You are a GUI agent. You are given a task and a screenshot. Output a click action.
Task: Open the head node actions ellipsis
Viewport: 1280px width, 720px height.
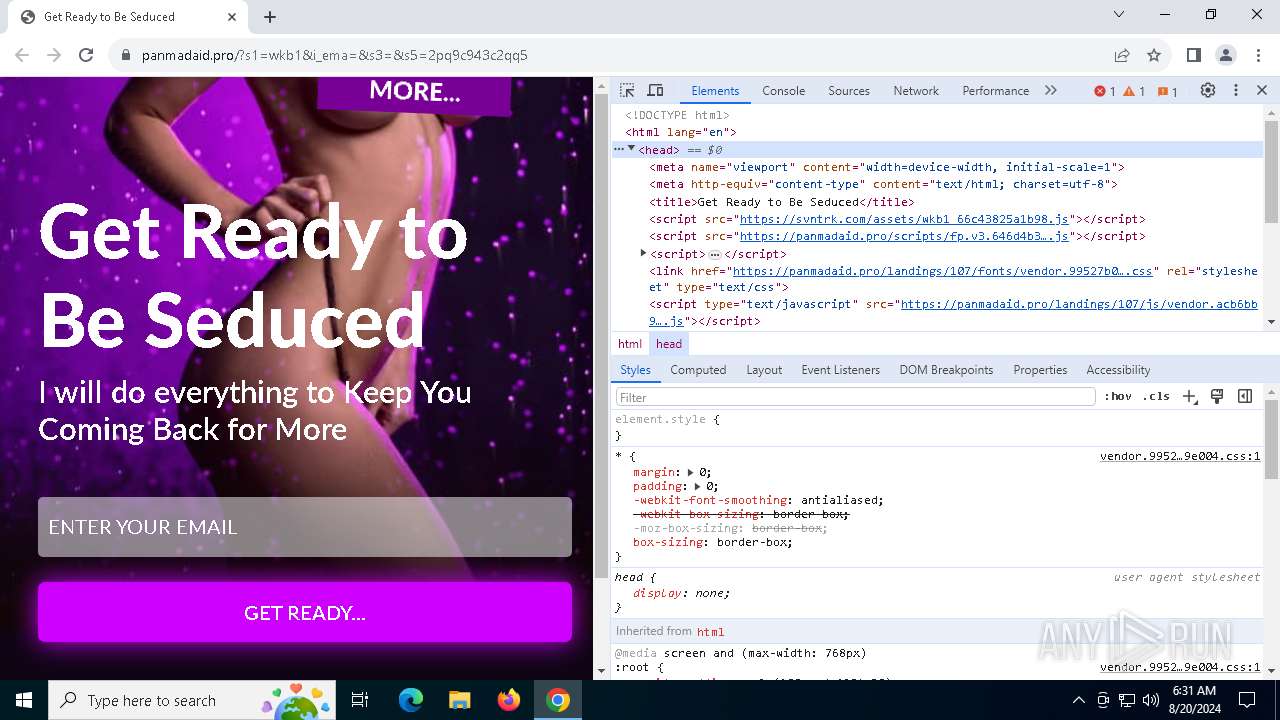tap(619, 149)
